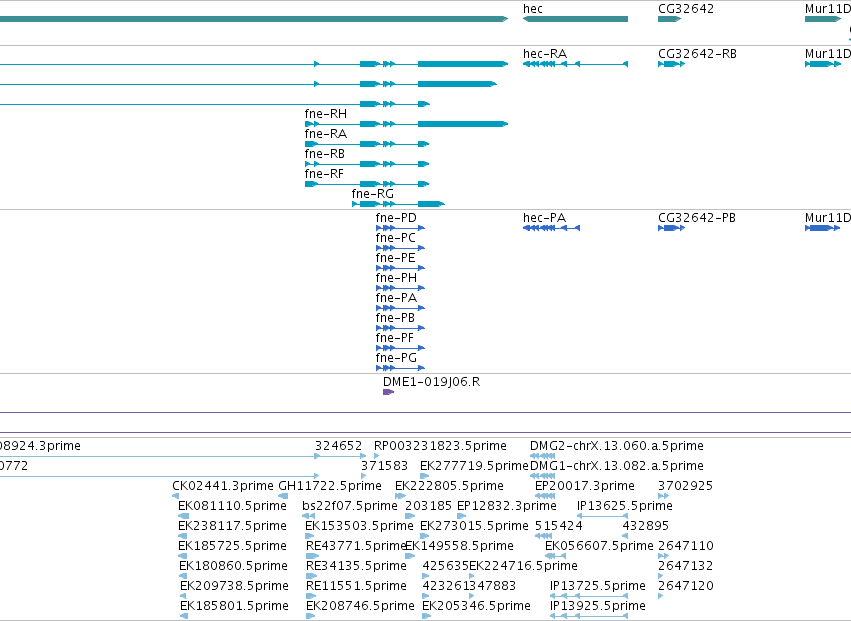Viewport: 851px width, 621px height.
Task: Click the EK153503.5prime EST label
Action: [359, 526]
